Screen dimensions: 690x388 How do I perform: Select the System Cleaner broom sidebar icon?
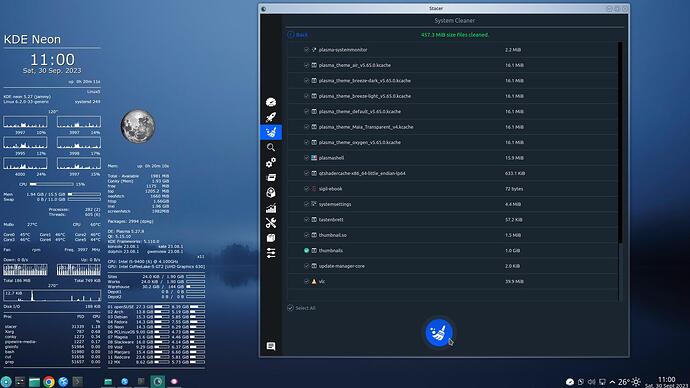[x=271, y=132]
